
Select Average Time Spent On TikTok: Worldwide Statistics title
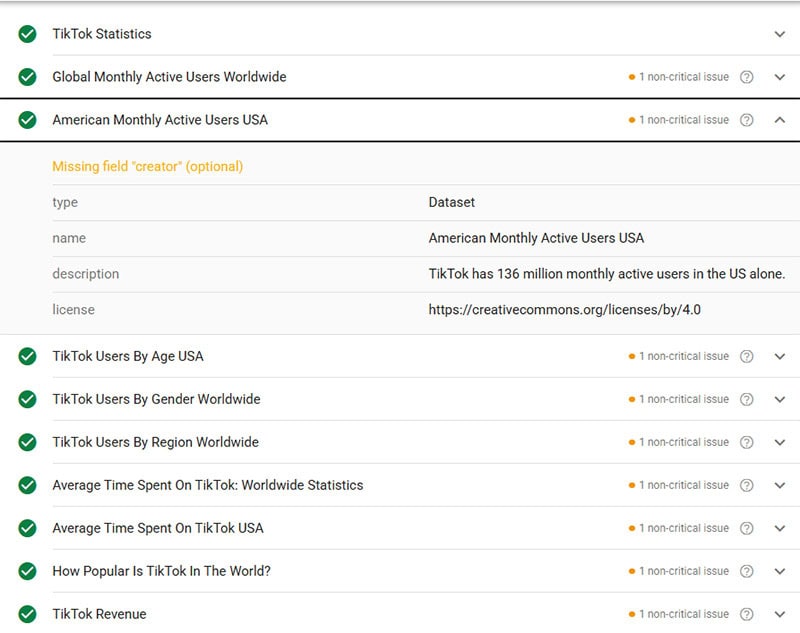coord(208,485)
